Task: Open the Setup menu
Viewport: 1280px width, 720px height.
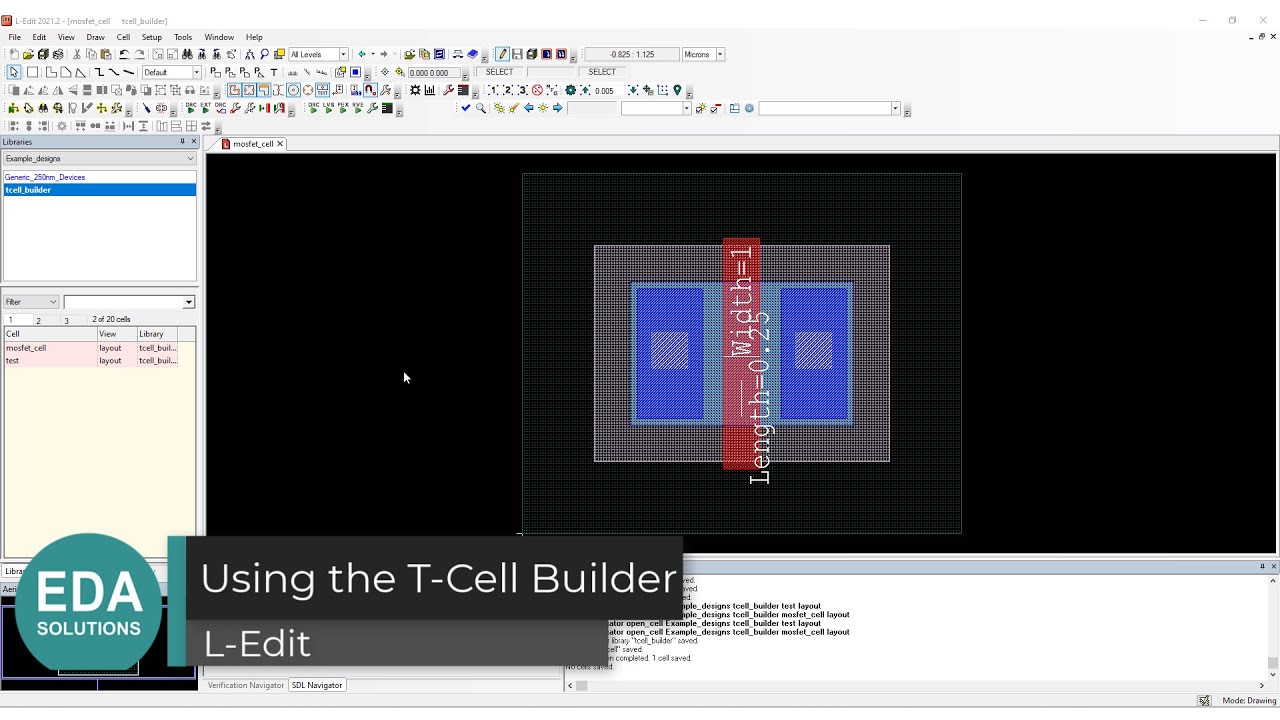Action: [x=152, y=37]
